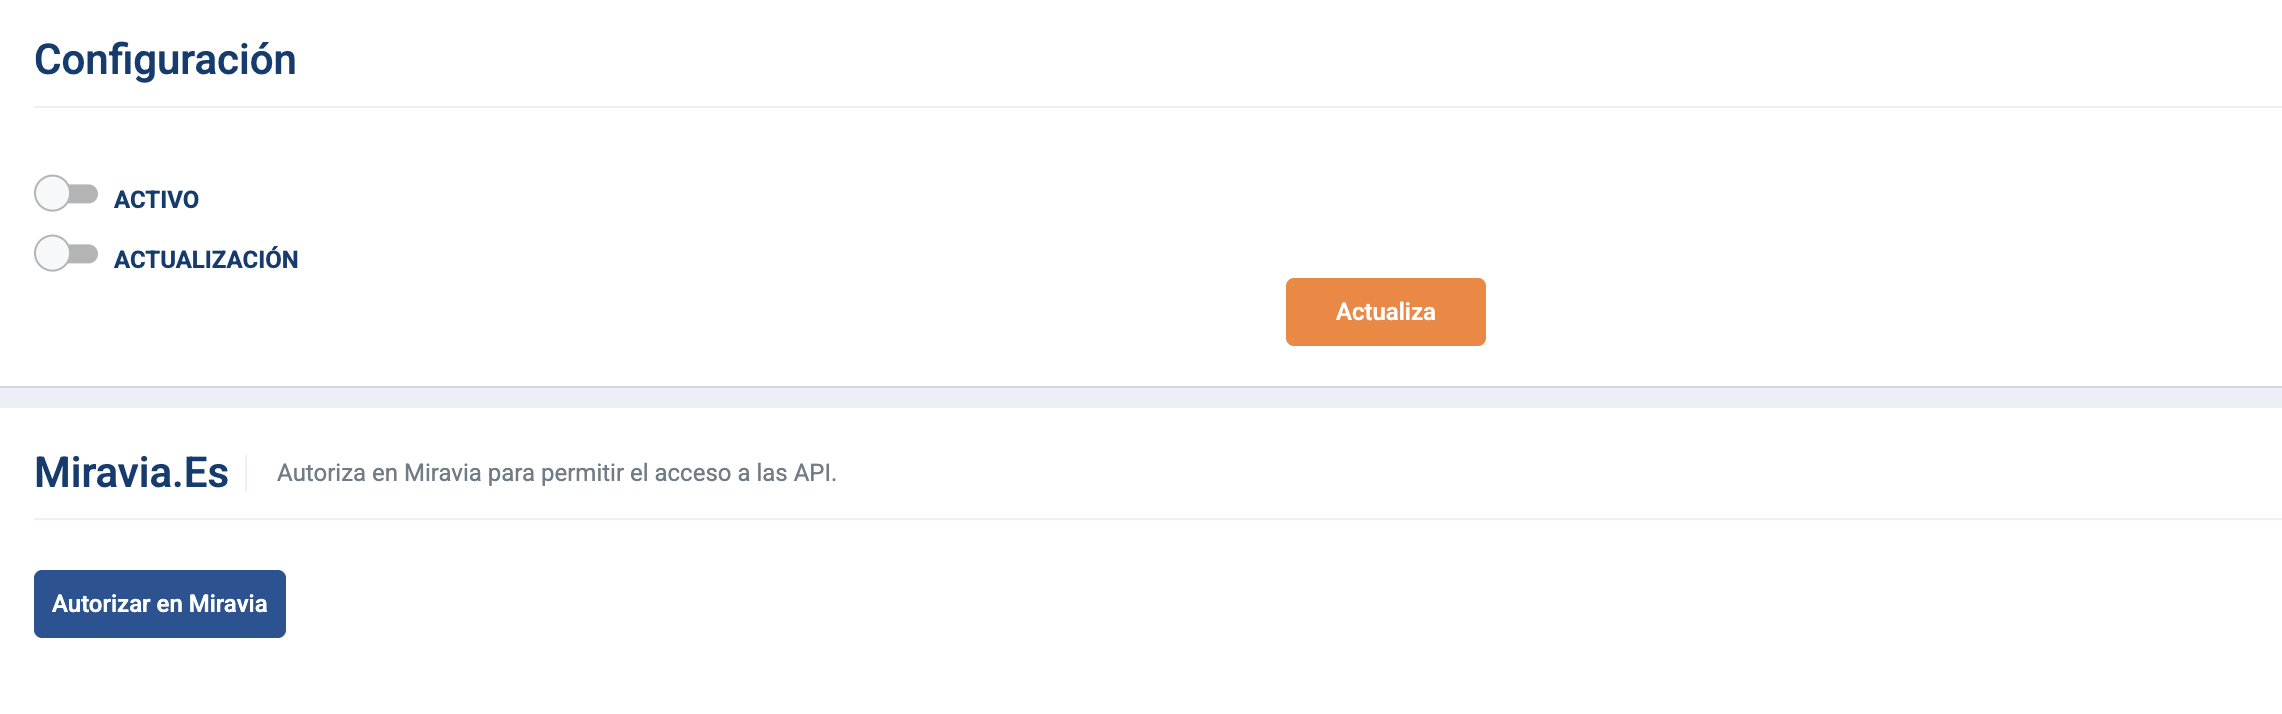2282x714 pixels.
Task: Select the Miravia.Es section title
Action: click(x=131, y=472)
